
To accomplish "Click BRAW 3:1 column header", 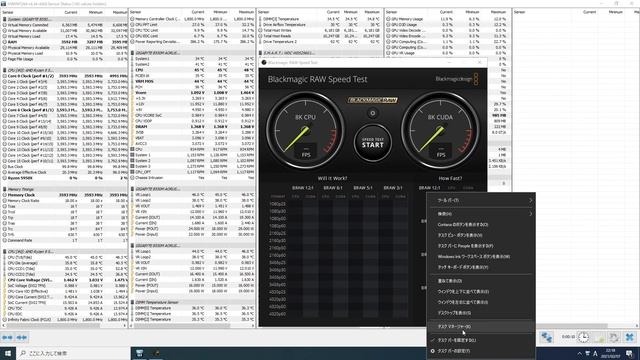I will 392,188.
